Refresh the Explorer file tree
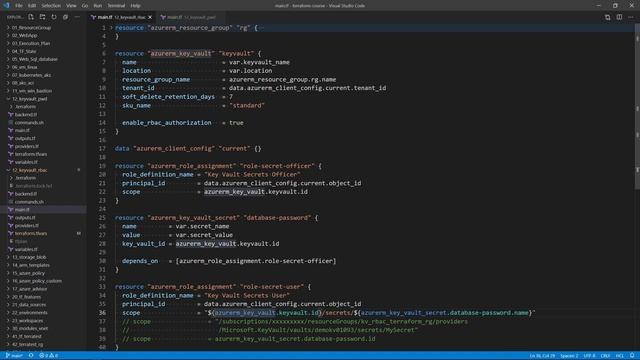Screen dimensions: 640x360 [x=54, y=17]
